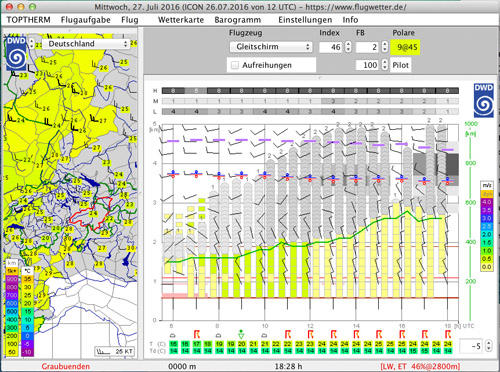Open the Gleitschirm Flugzeug dropdown

271,47
